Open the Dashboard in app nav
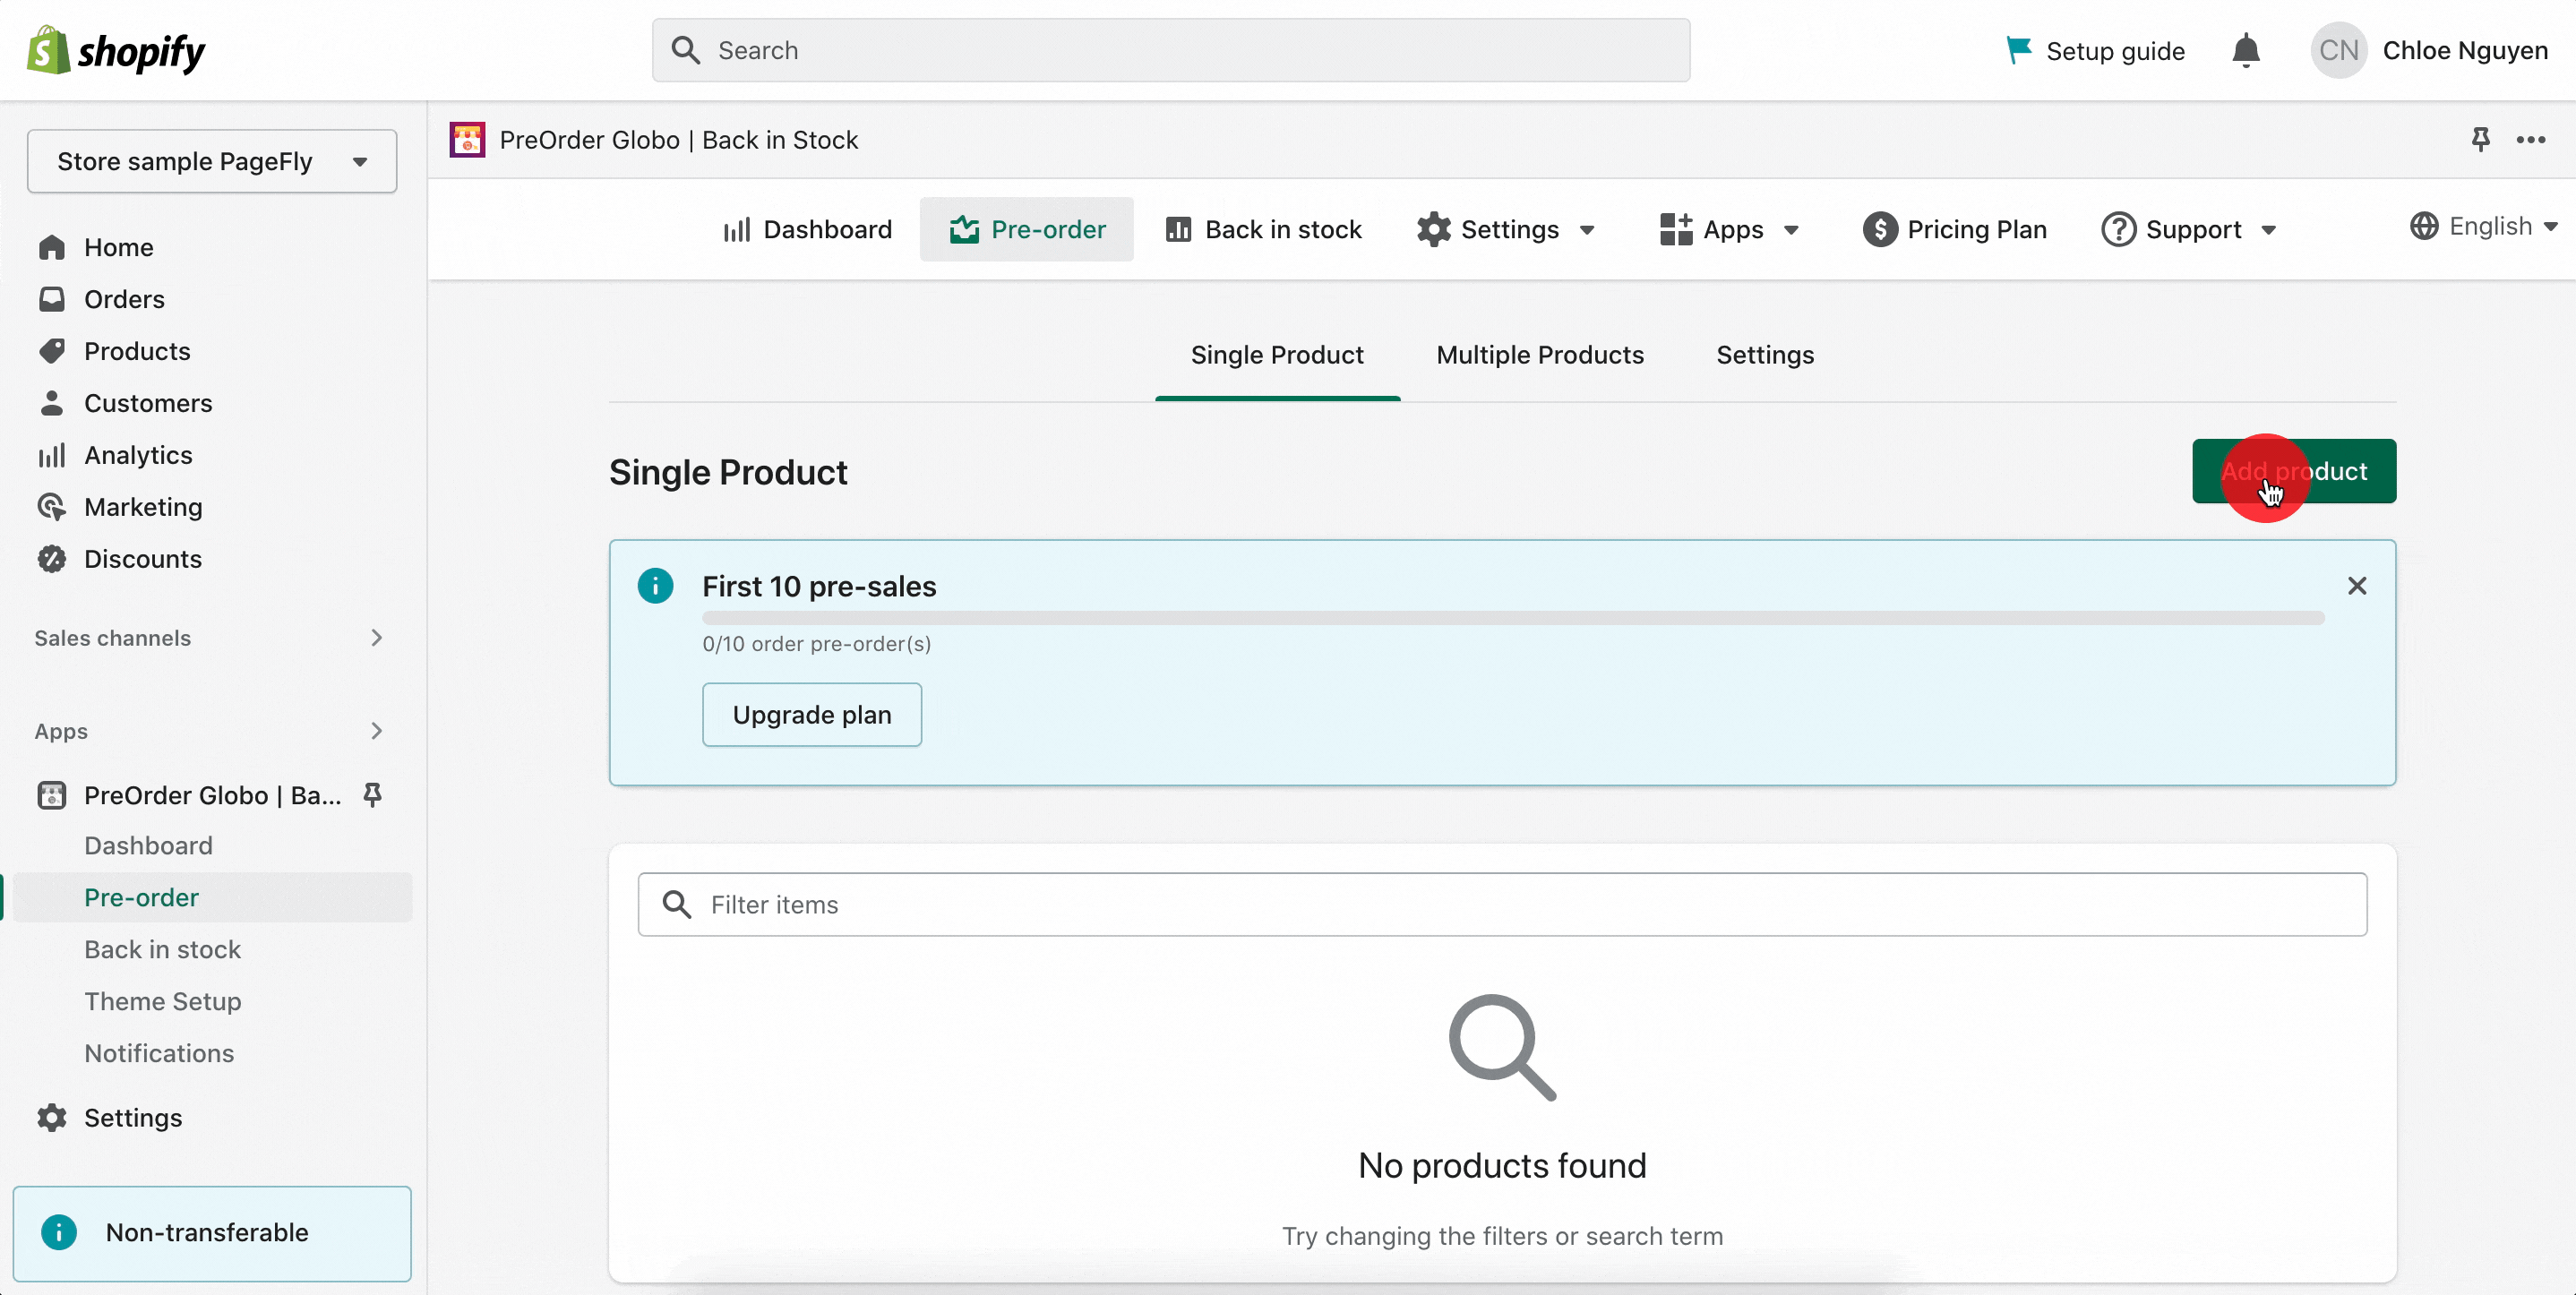2576x1295 pixels. coord(807,229)
